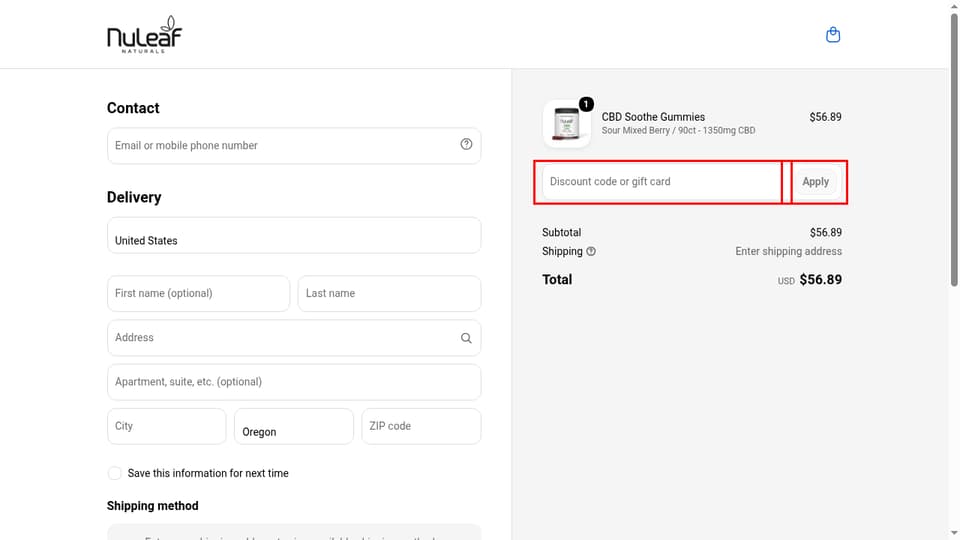Click the 'Shipping method' heading
The image size is (960, 540).
tap(152, 506)
